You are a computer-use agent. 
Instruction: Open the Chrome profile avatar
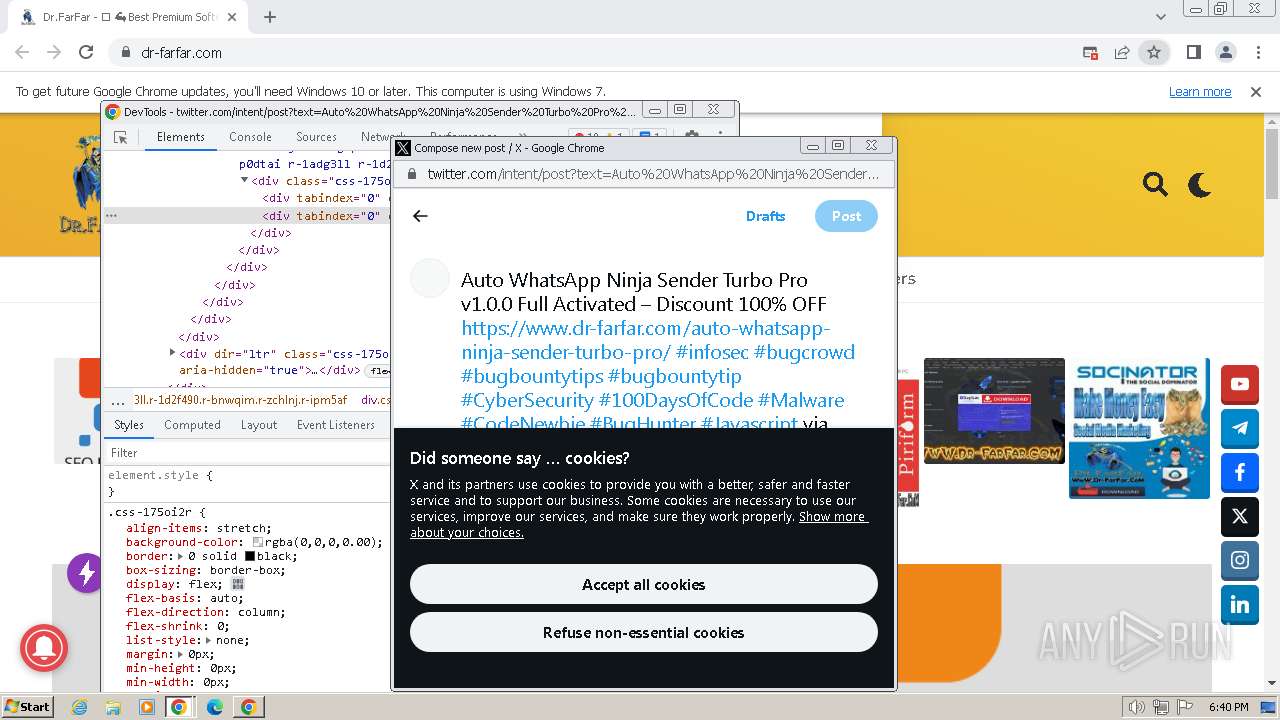tap(1225, 52)
